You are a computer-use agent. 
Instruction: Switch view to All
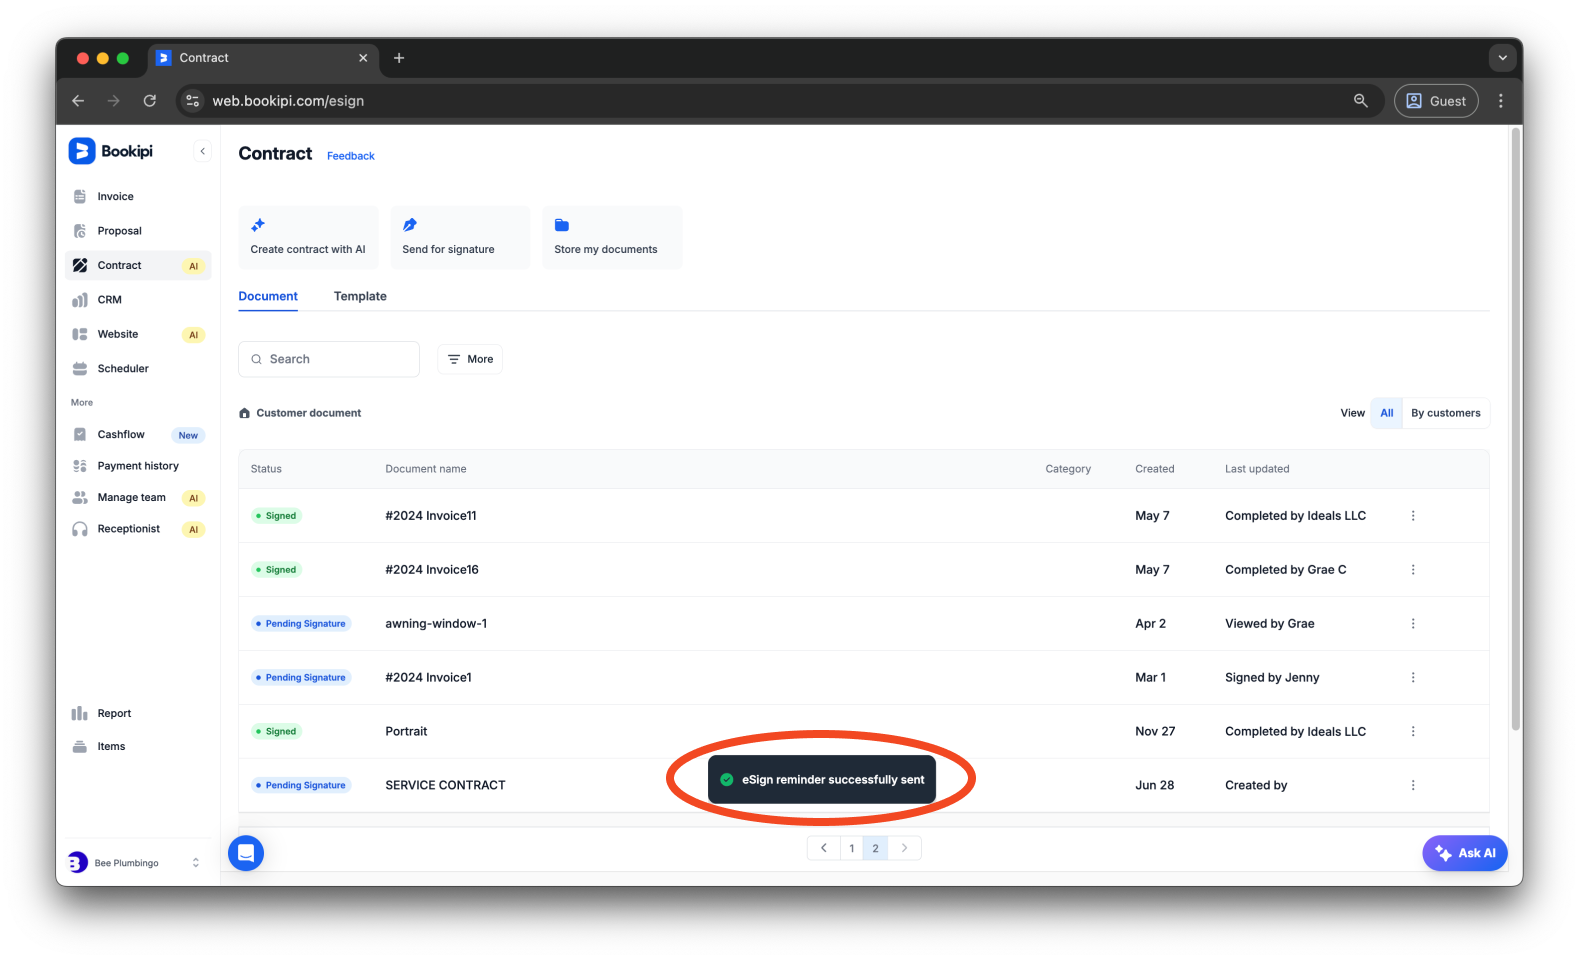tap(1386, 413)
